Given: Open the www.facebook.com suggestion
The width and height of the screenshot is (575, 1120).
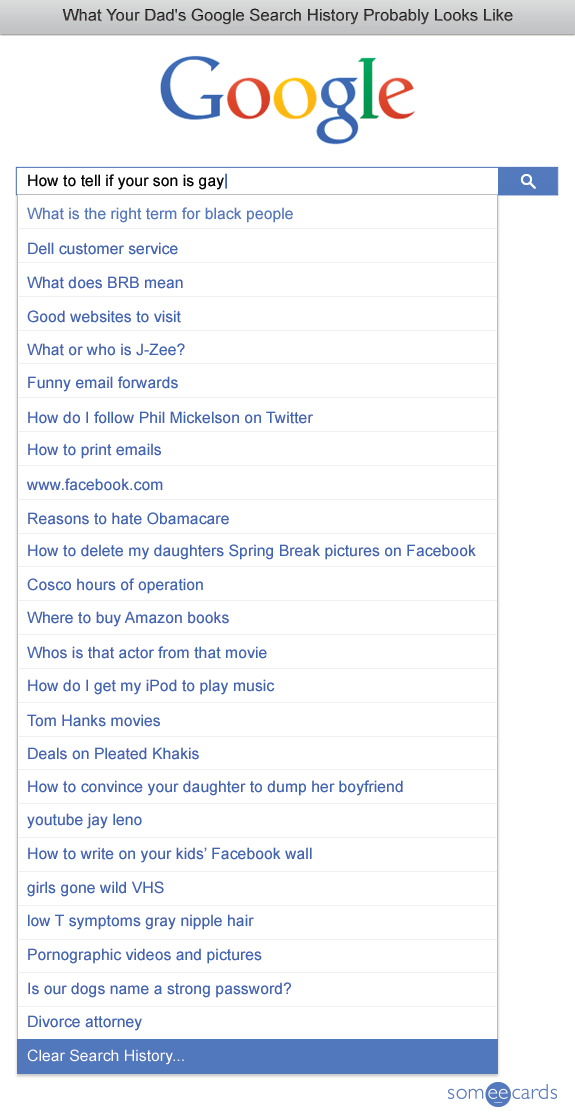Looking at the screenshot, I should click(257, 484).
